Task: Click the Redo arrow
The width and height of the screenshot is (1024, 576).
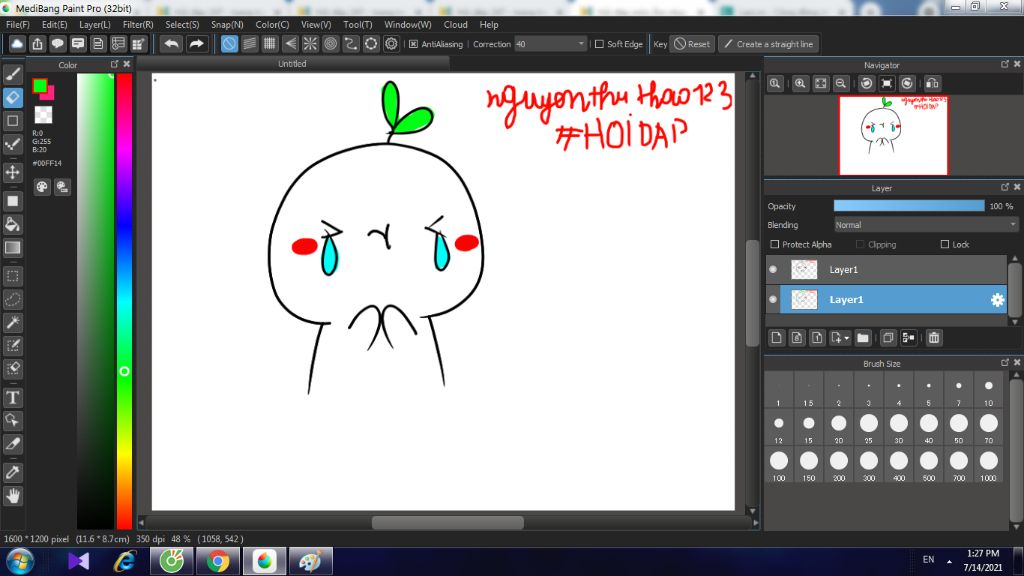Action: tap(196, 44)
